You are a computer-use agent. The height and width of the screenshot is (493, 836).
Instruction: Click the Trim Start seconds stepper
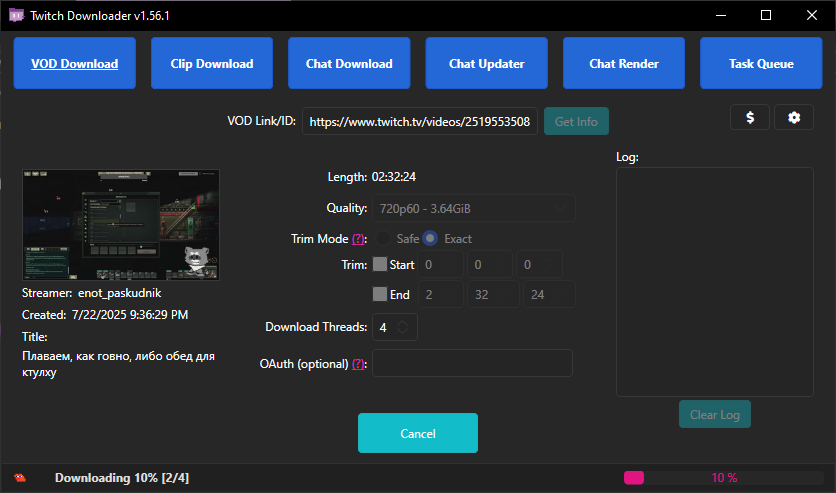pyautogui.click(x=539, y=264)
